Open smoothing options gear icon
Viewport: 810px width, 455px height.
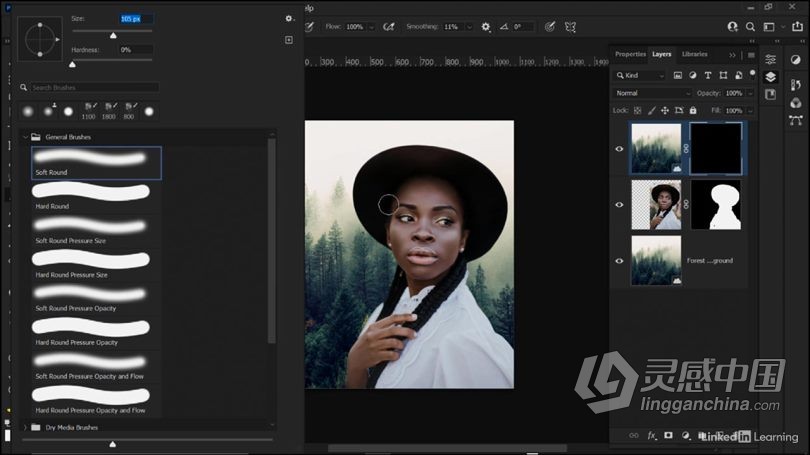[486, 27]
